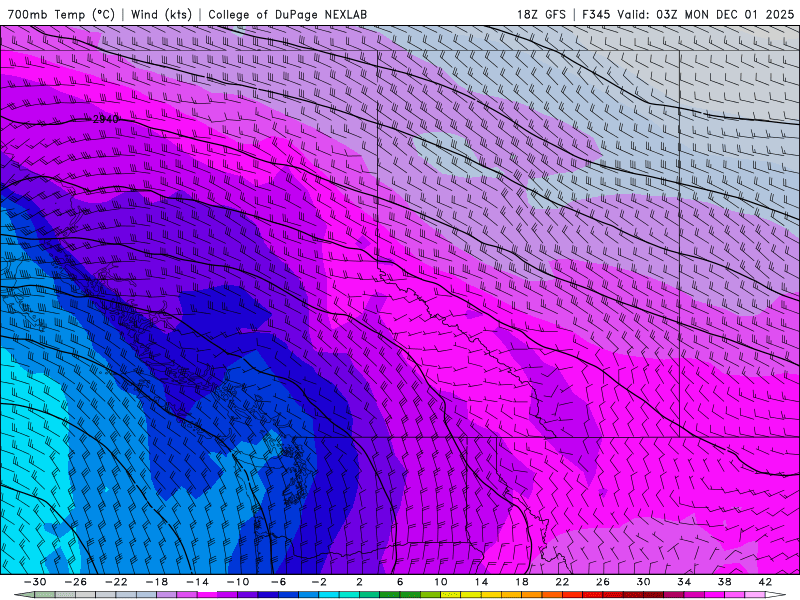Screen dimensions: 800x600
Task: Click the left arrow end of the color bar
Action: 24,595
